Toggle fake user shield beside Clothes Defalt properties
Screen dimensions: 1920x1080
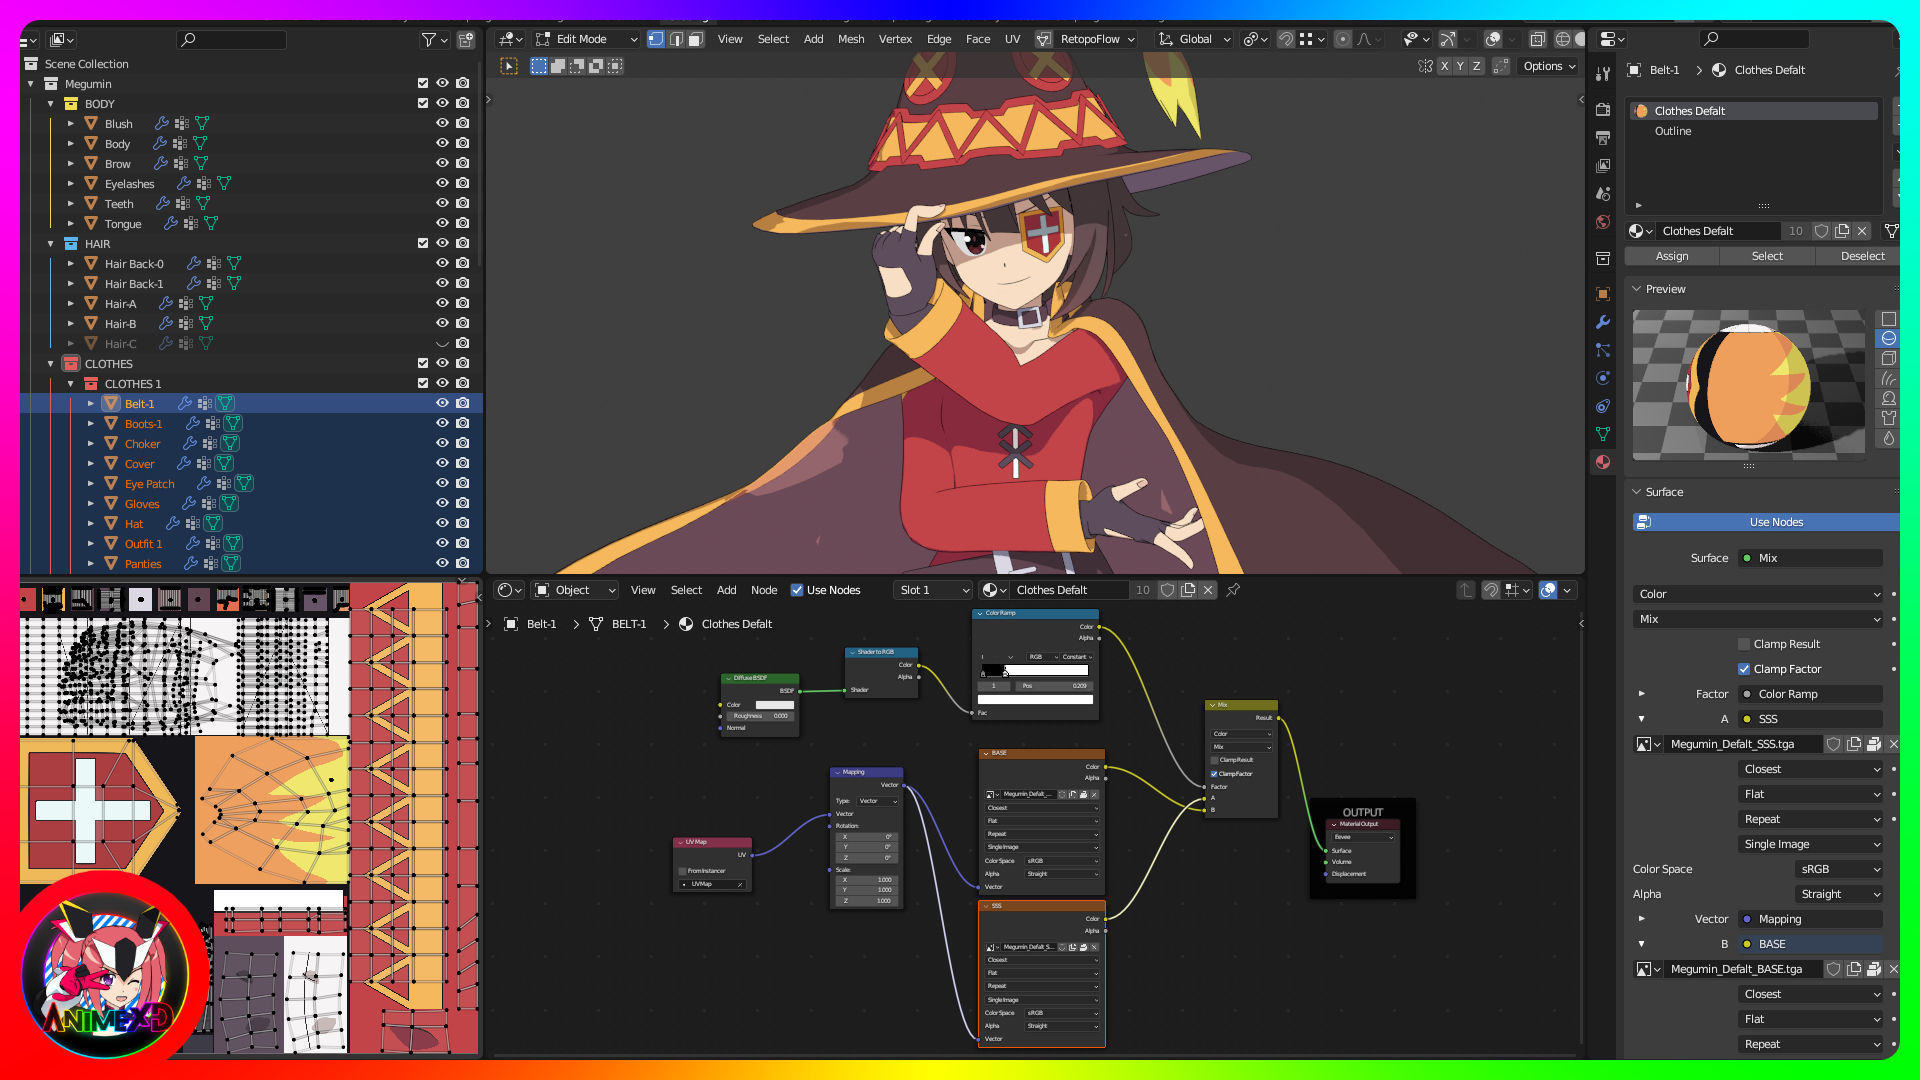click(x=1822, y=231)
